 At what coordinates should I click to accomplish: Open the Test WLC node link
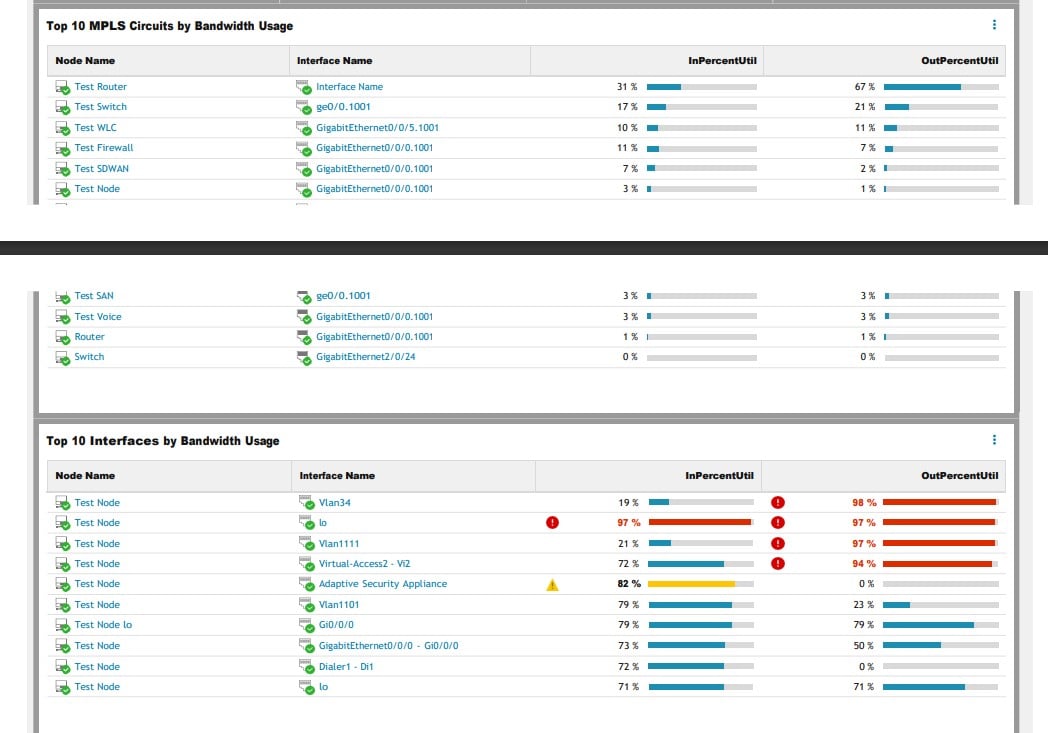click(96, 127)
